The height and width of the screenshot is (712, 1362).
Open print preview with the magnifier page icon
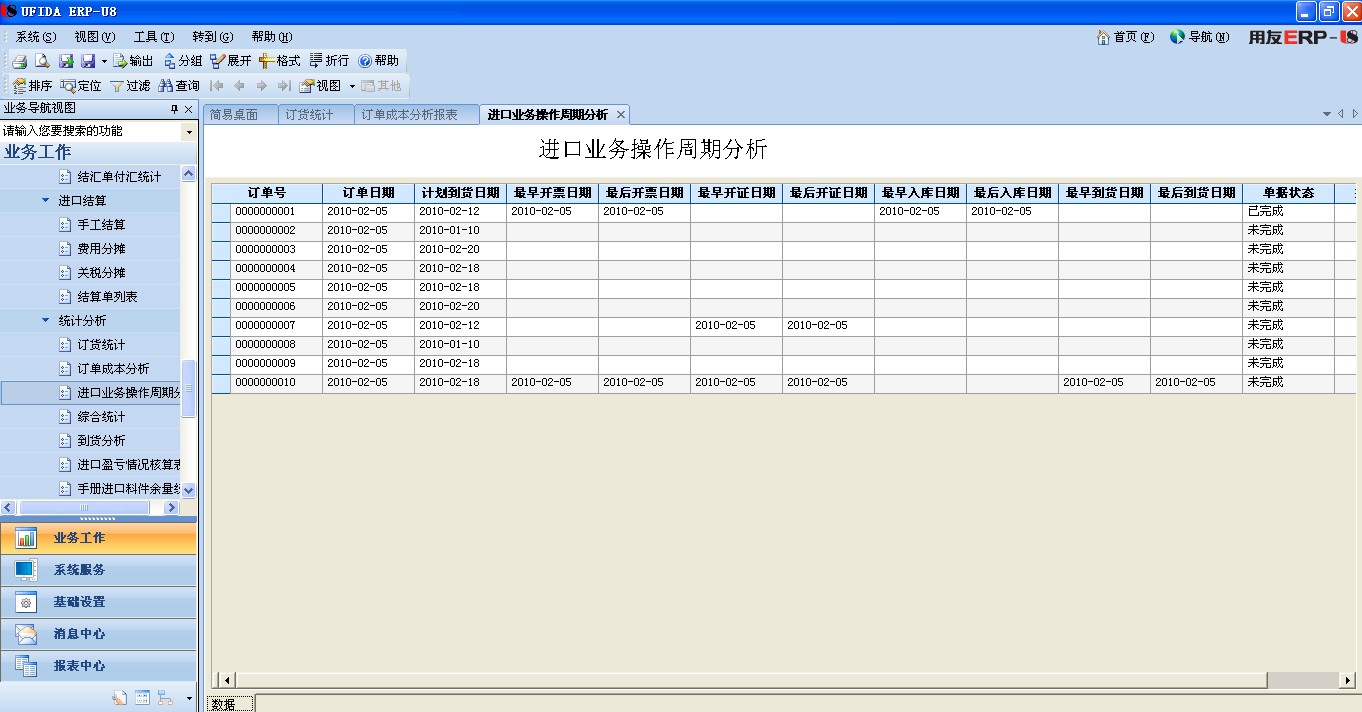point(43,61)
